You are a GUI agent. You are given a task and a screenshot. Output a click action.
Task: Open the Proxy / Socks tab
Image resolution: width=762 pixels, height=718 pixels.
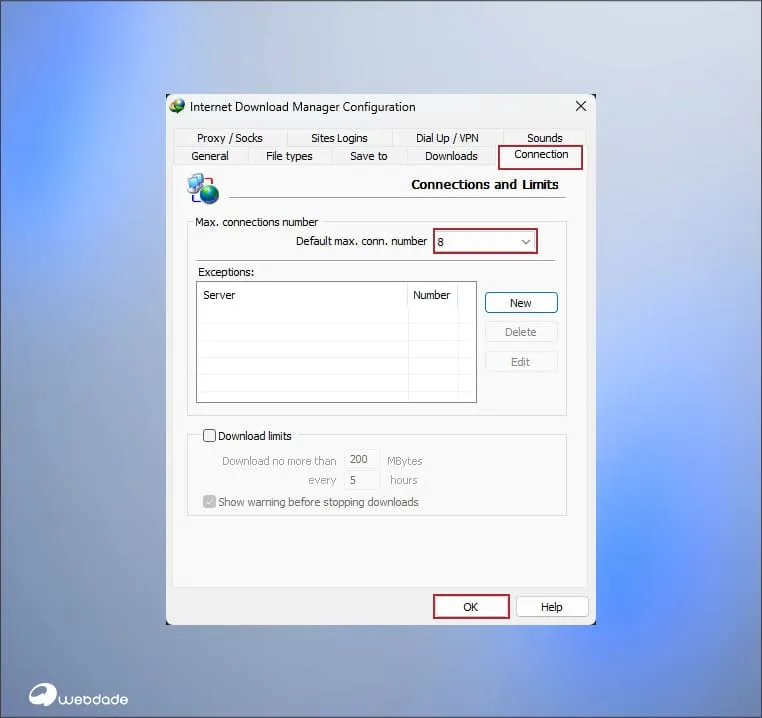click(x=230, y=138)
